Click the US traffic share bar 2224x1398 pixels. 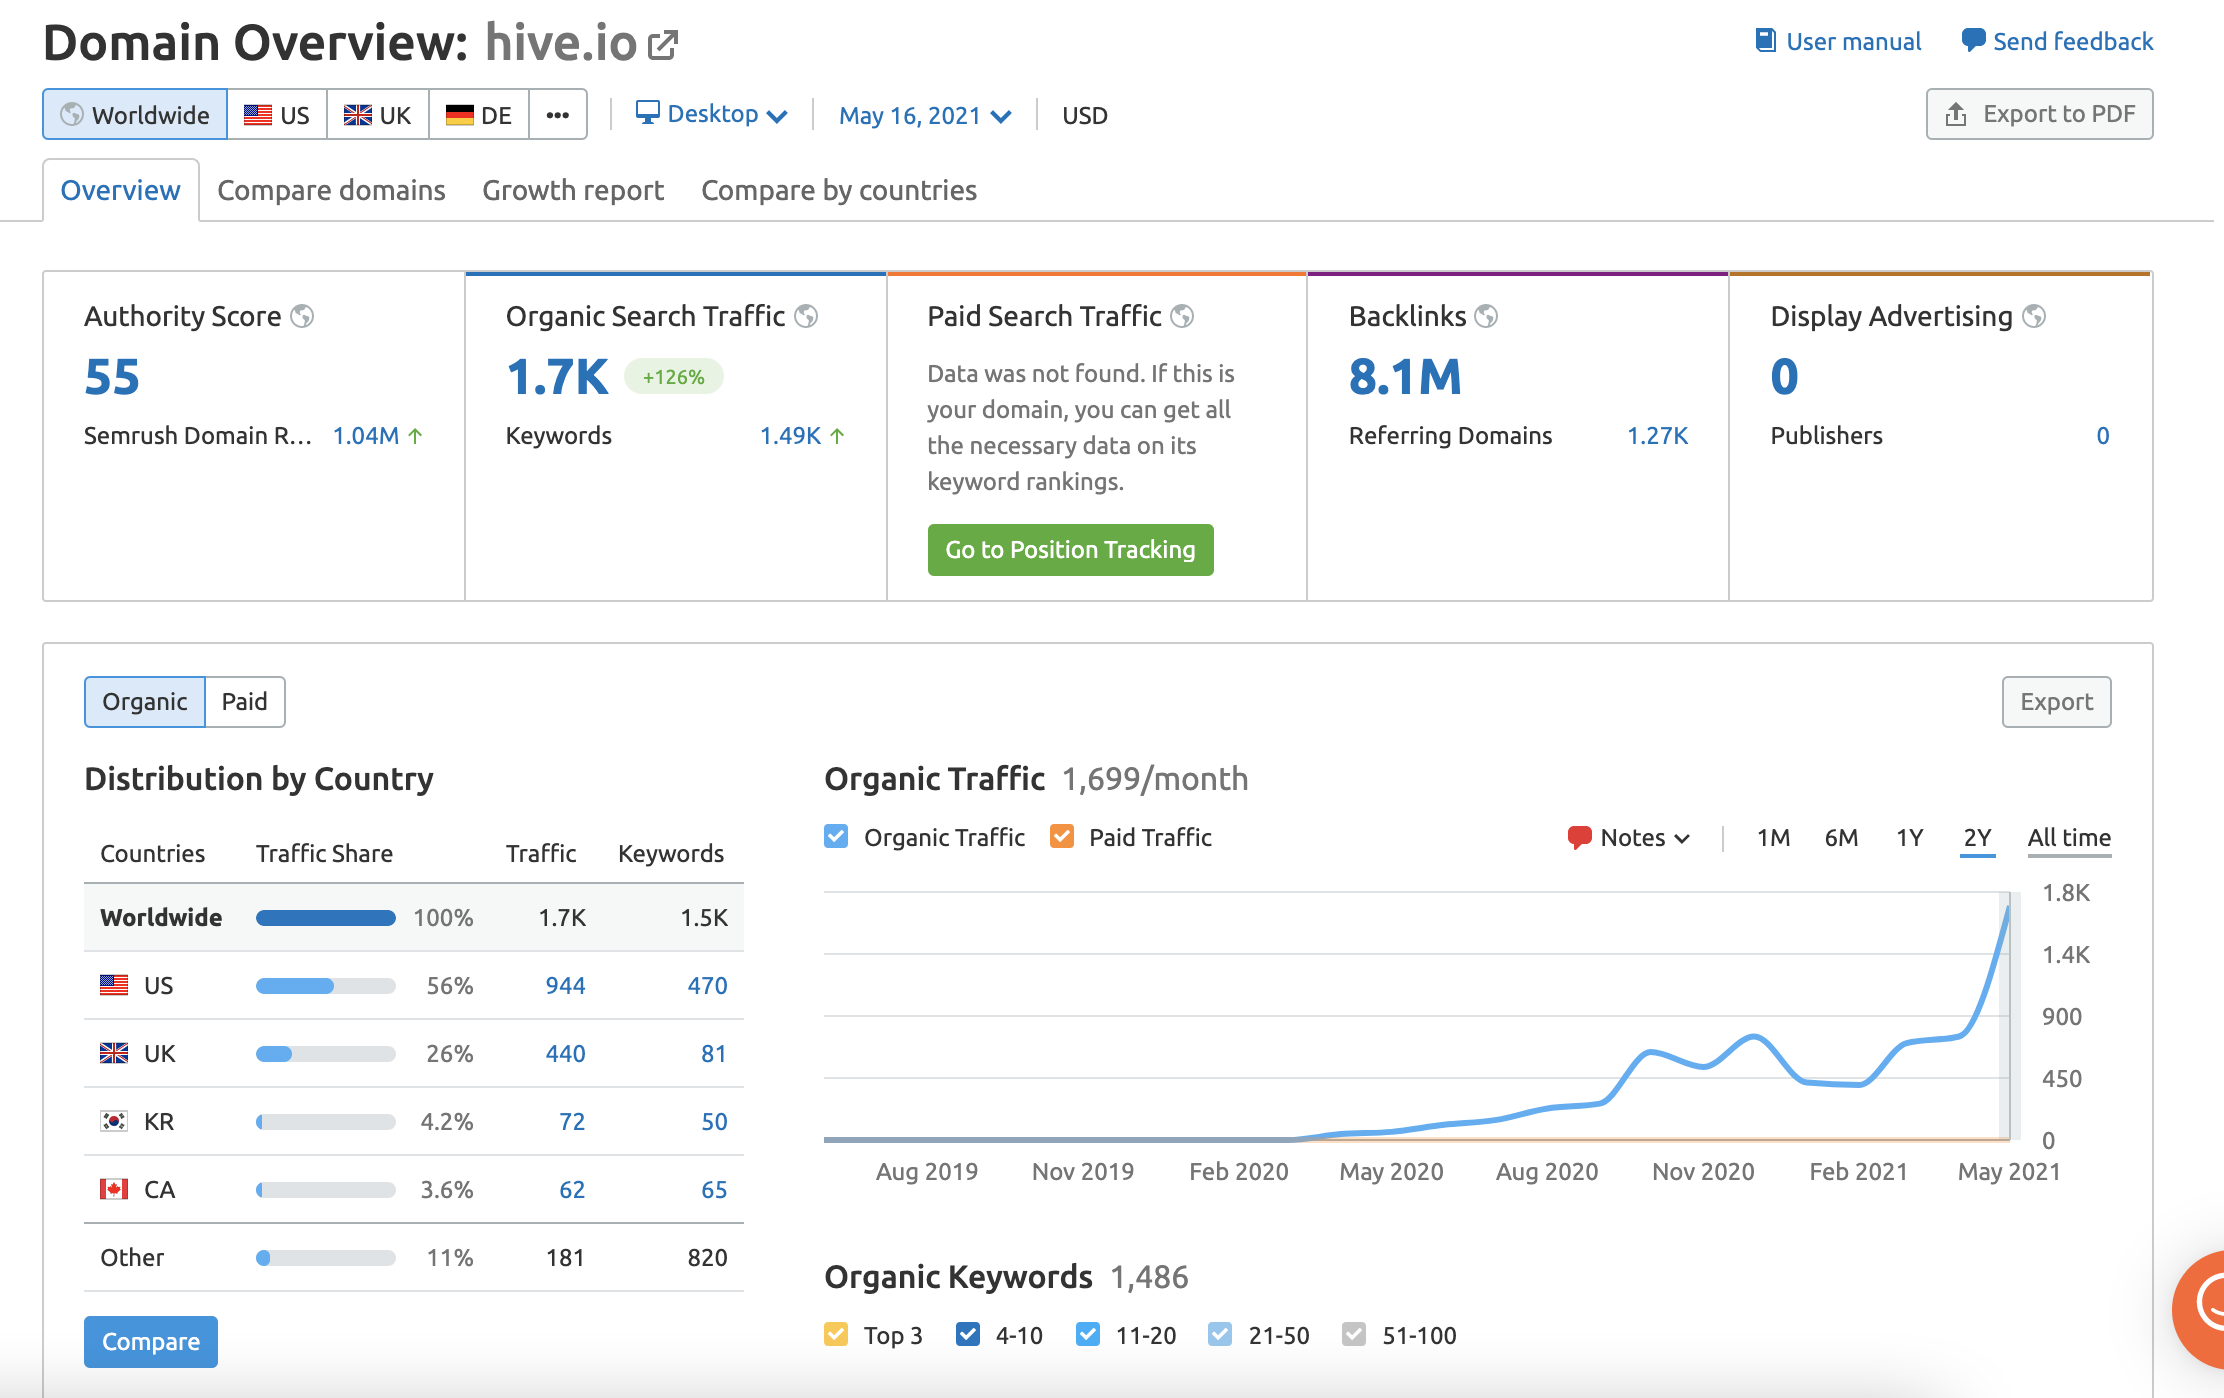pos(326,986)
